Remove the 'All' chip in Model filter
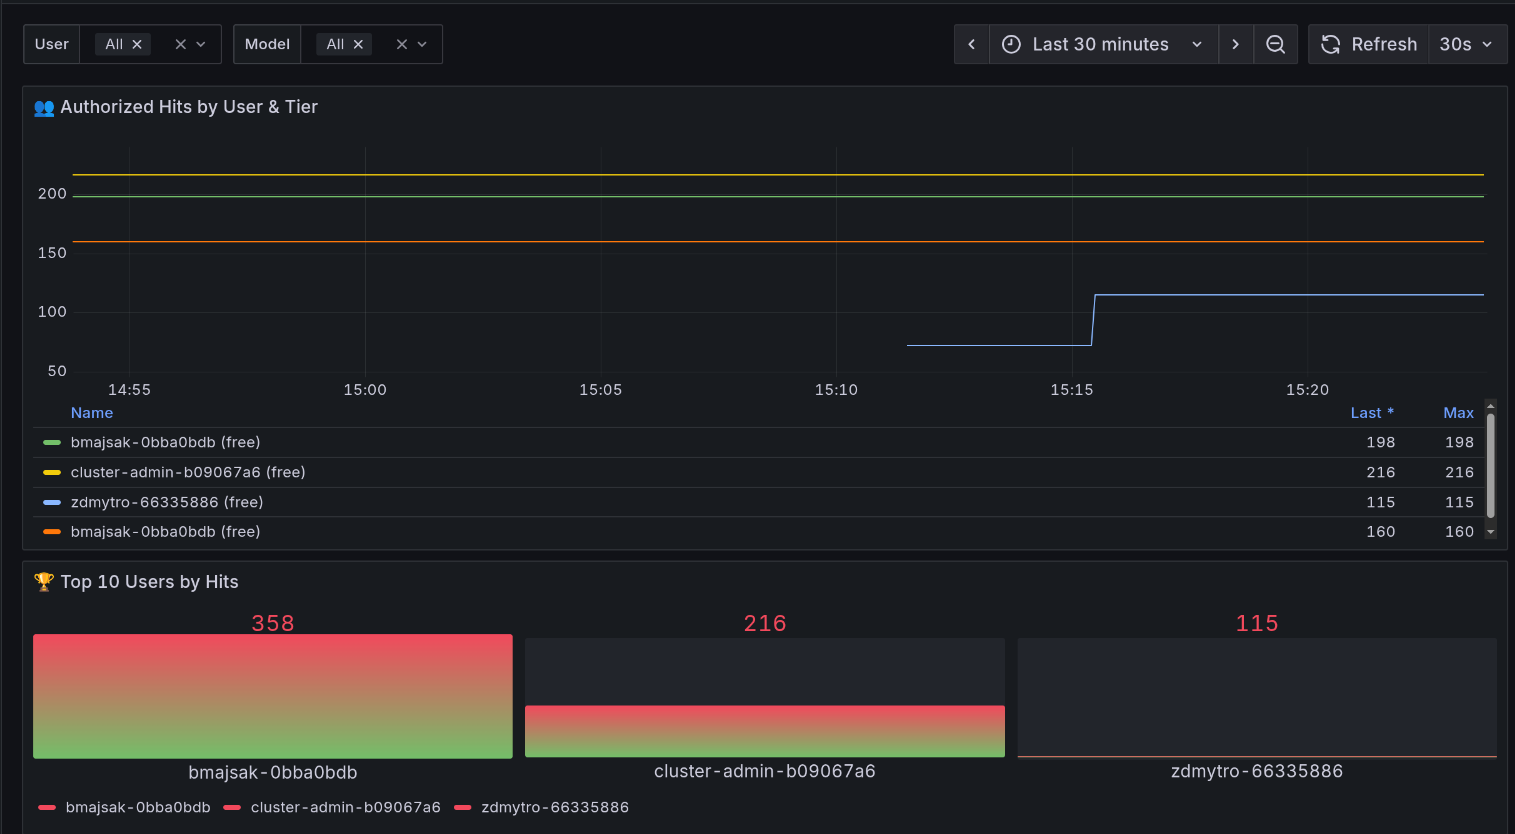The image size is (1515, 834). 358,44
